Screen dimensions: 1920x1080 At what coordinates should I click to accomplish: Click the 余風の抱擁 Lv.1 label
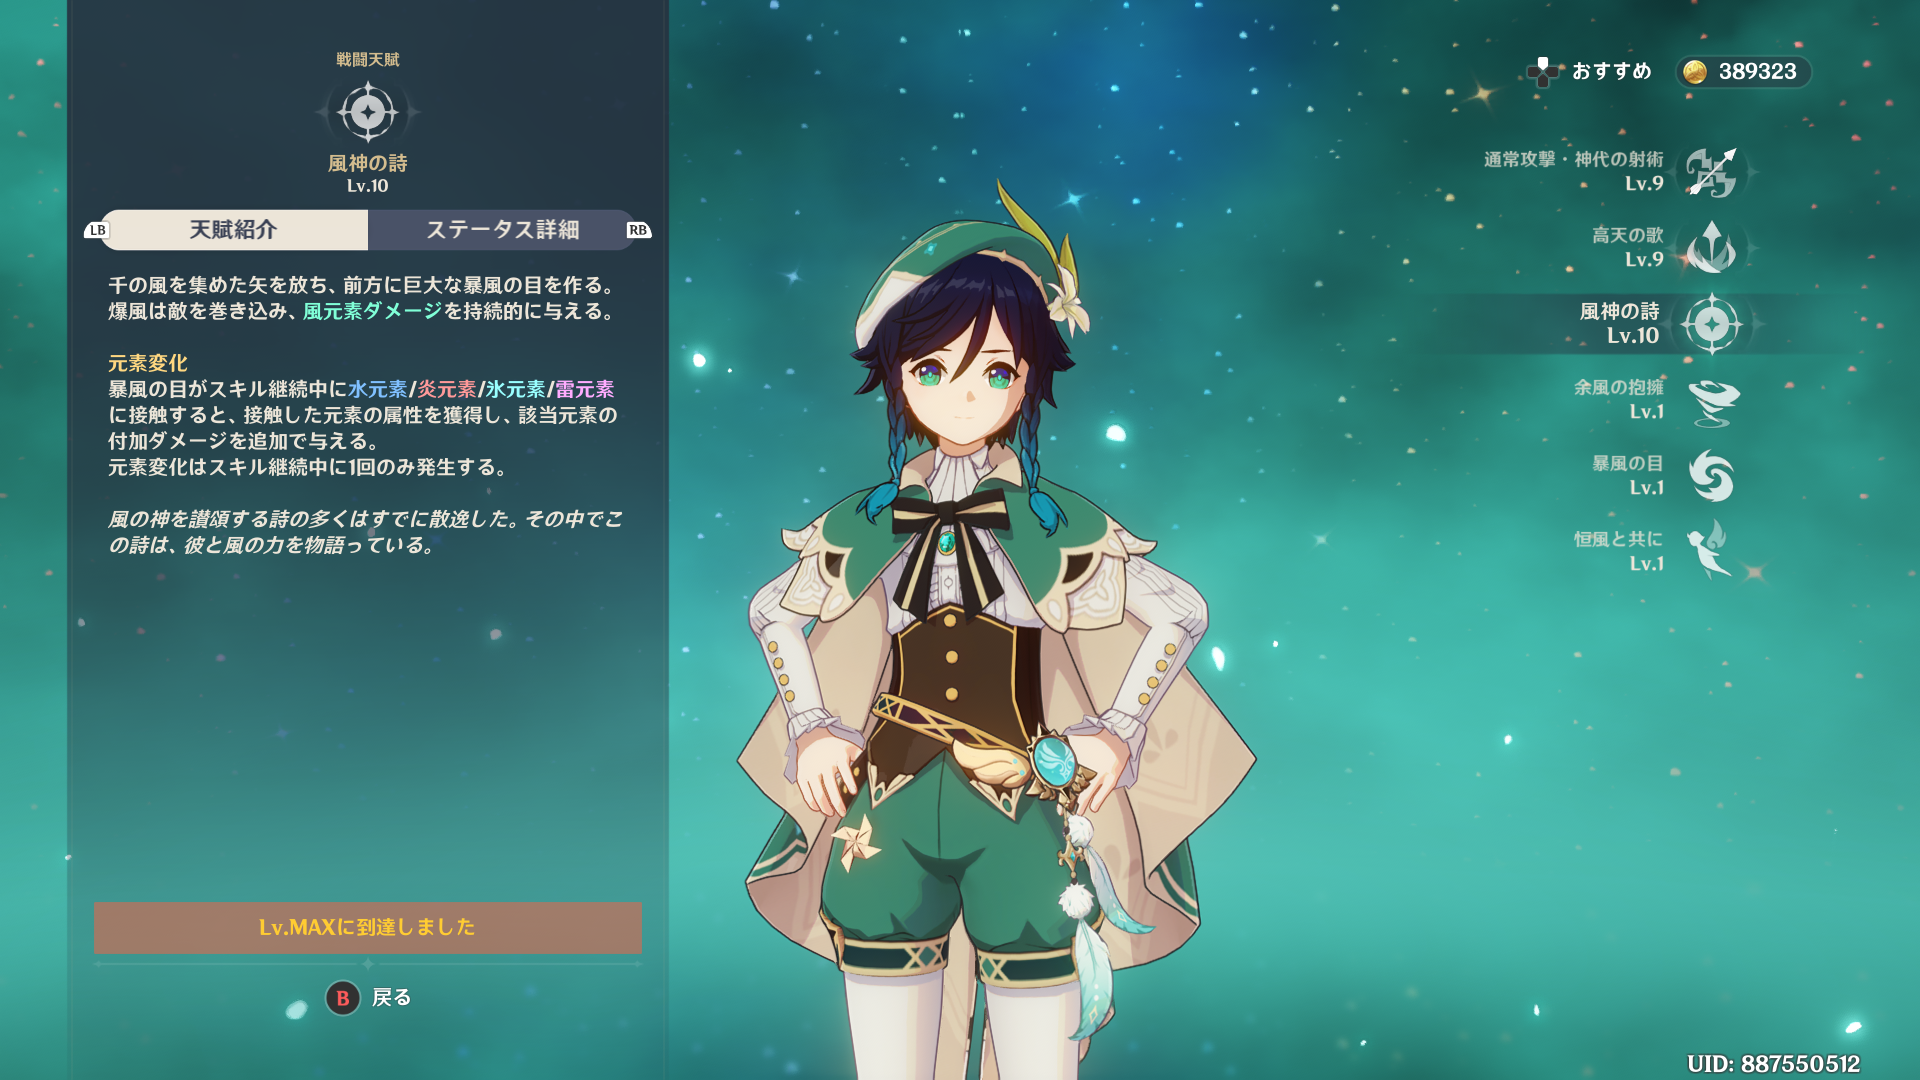tap(1619, 399)
